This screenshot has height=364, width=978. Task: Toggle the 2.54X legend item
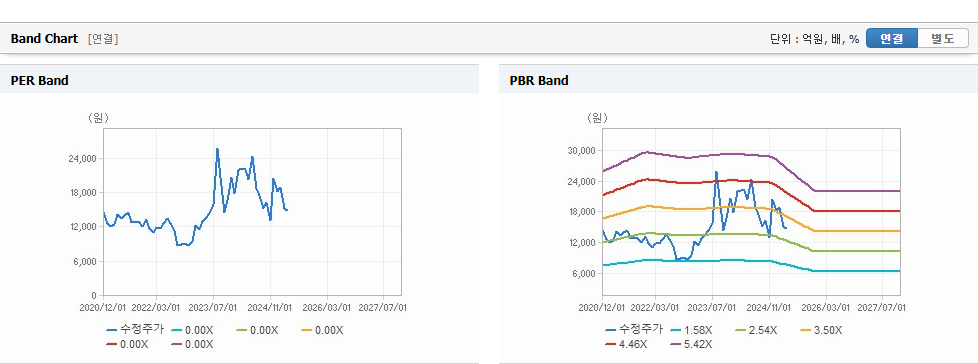[x=756, y=330]
